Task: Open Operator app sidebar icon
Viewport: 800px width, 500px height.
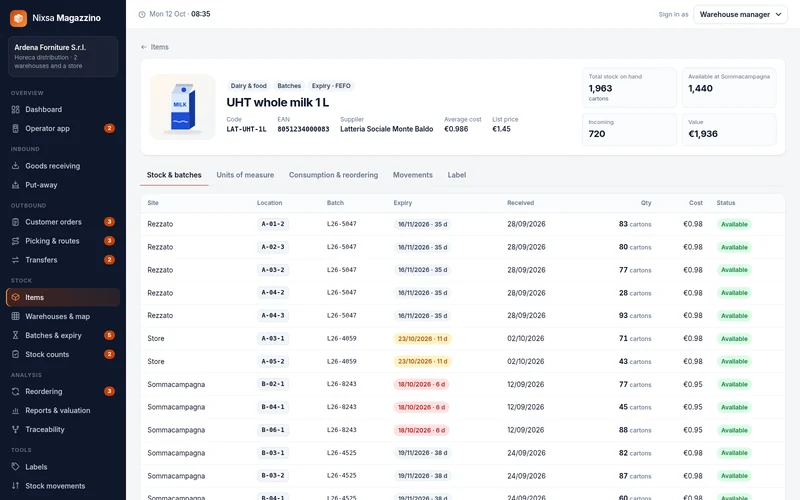Action: [15, 129]
